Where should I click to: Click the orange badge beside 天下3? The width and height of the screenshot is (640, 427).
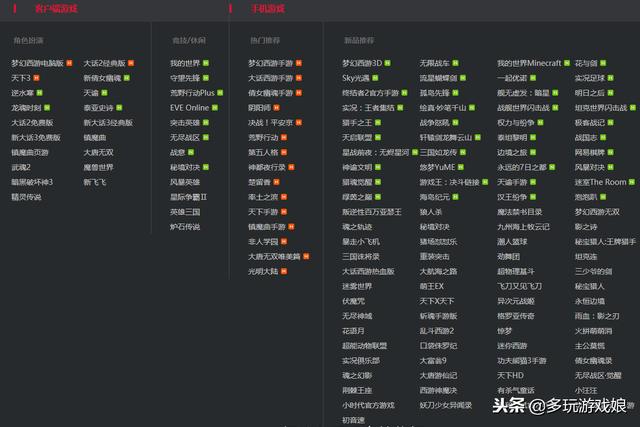click(x=36, y=78)
